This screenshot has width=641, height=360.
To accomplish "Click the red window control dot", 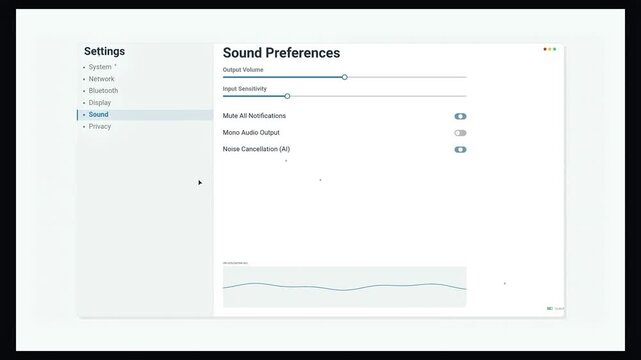I will pos(545,49).
